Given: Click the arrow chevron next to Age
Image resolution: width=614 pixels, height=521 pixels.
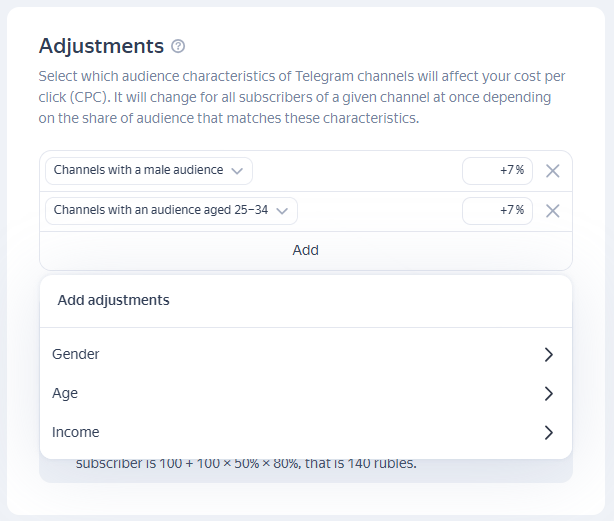Looking at the screenshot, I should 548,394.
